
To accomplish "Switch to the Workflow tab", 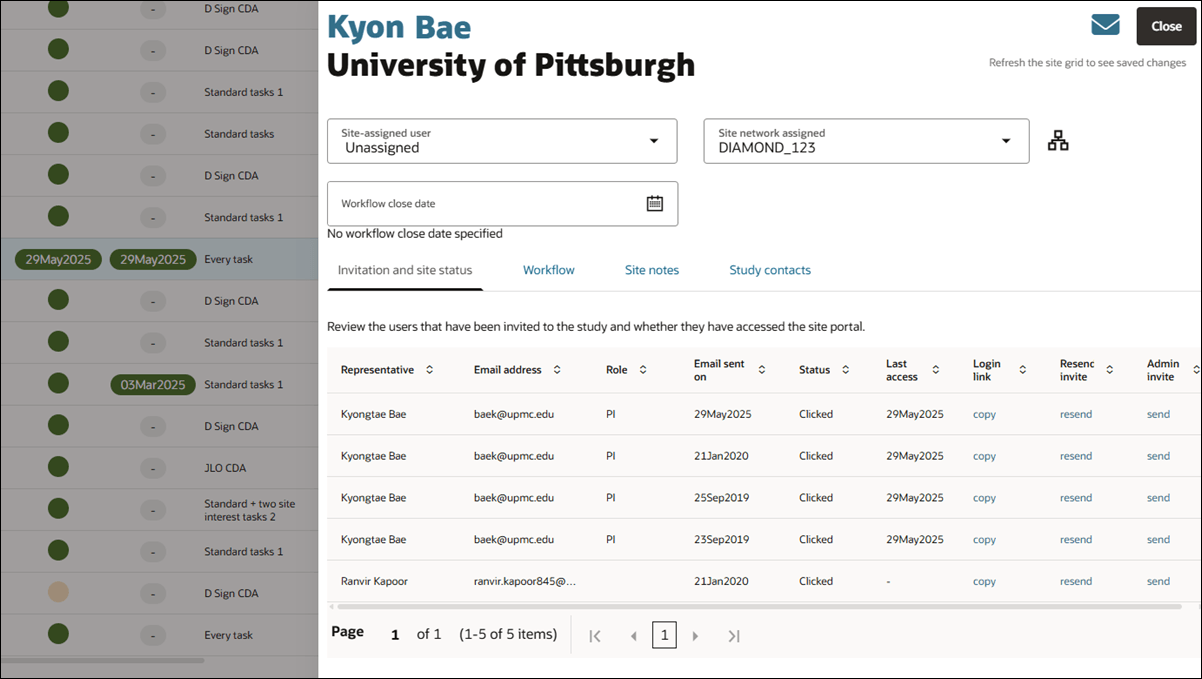I will pos(548,269).
